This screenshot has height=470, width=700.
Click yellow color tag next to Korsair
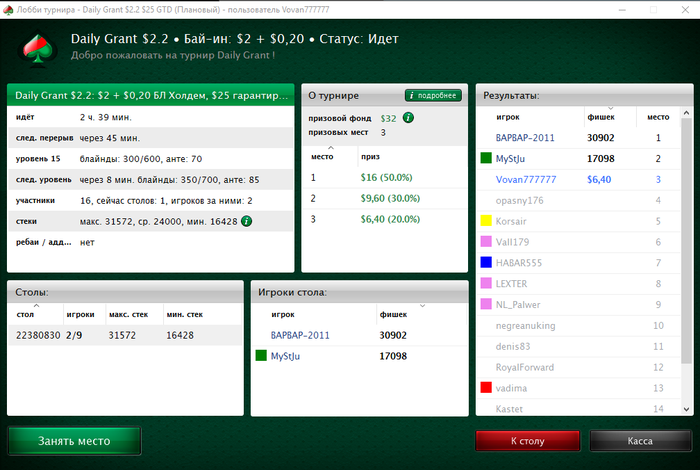(486, 220)
